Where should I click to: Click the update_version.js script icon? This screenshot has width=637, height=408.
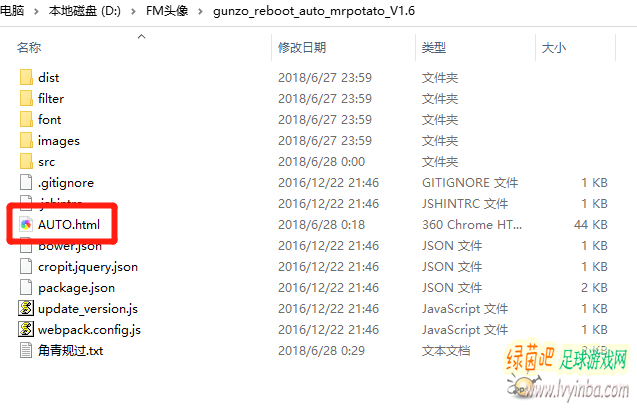coord(26,308)
